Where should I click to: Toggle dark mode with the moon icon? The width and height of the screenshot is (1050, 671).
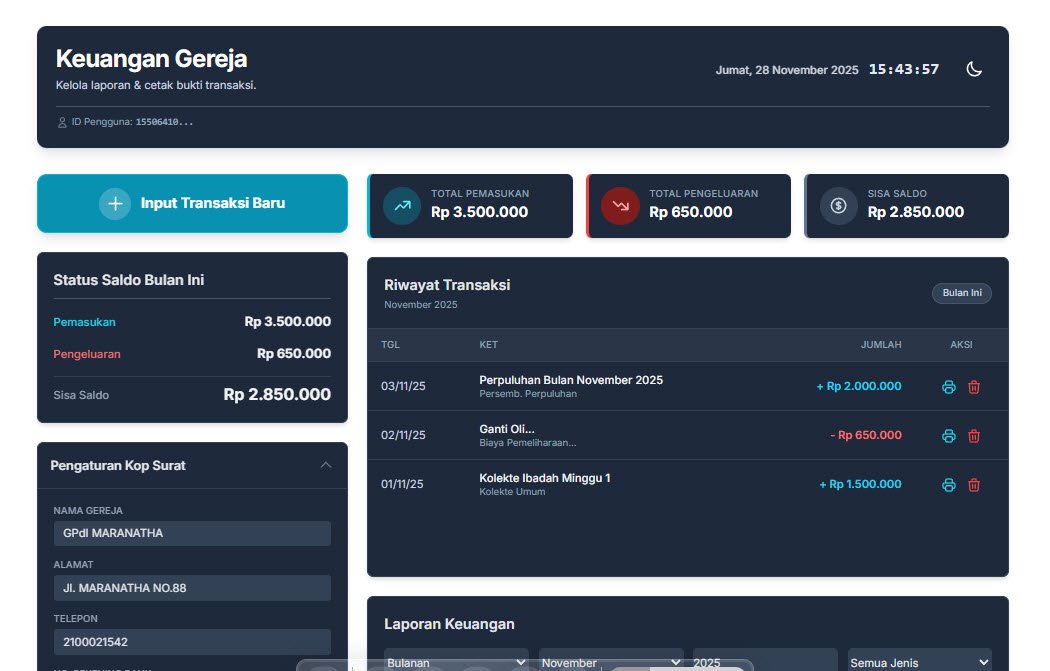click(x=974, y=69)
